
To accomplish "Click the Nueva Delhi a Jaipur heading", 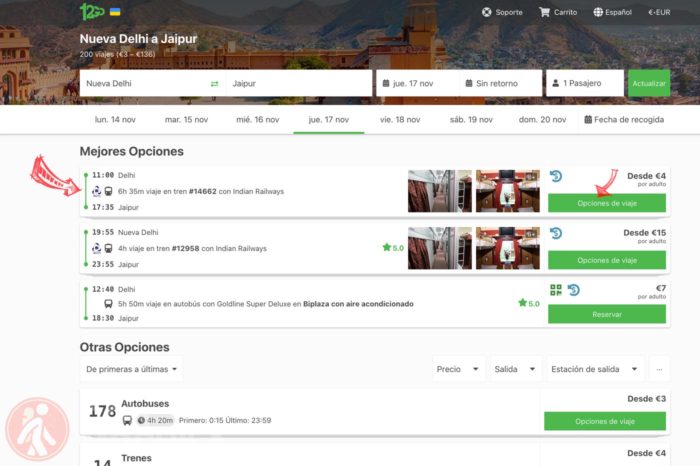I will pos(138,39).
